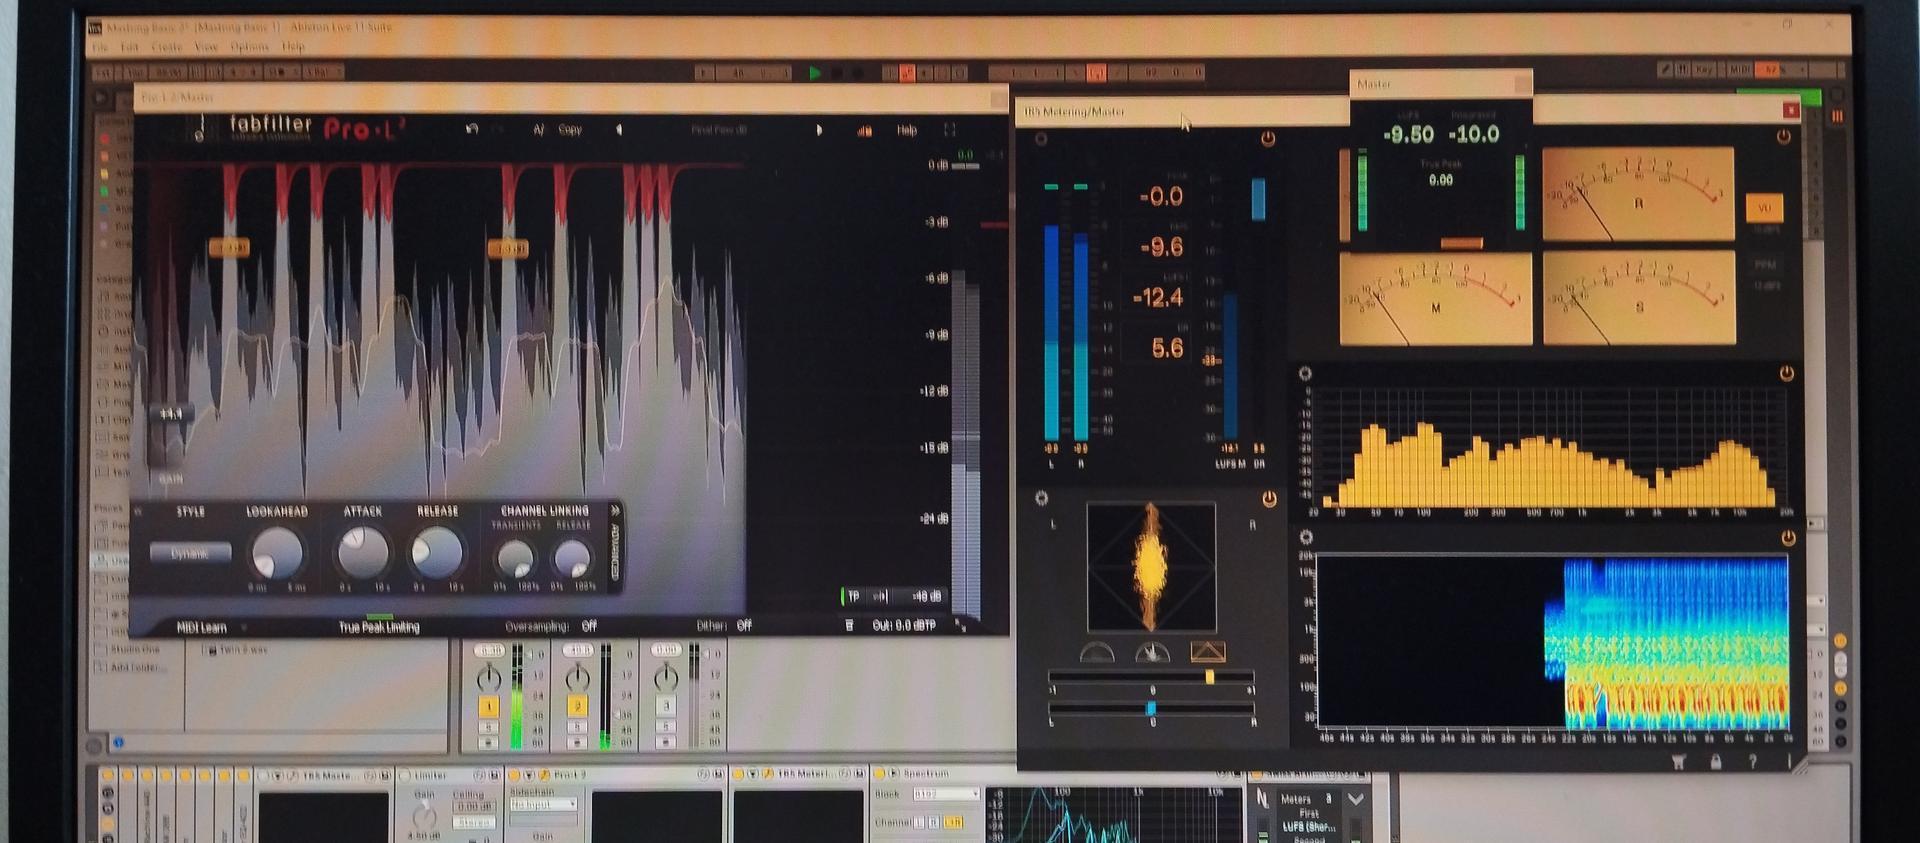1920x843 pixels.
Task: Toggle power of the level meter panel
Action: point(1268,139)
